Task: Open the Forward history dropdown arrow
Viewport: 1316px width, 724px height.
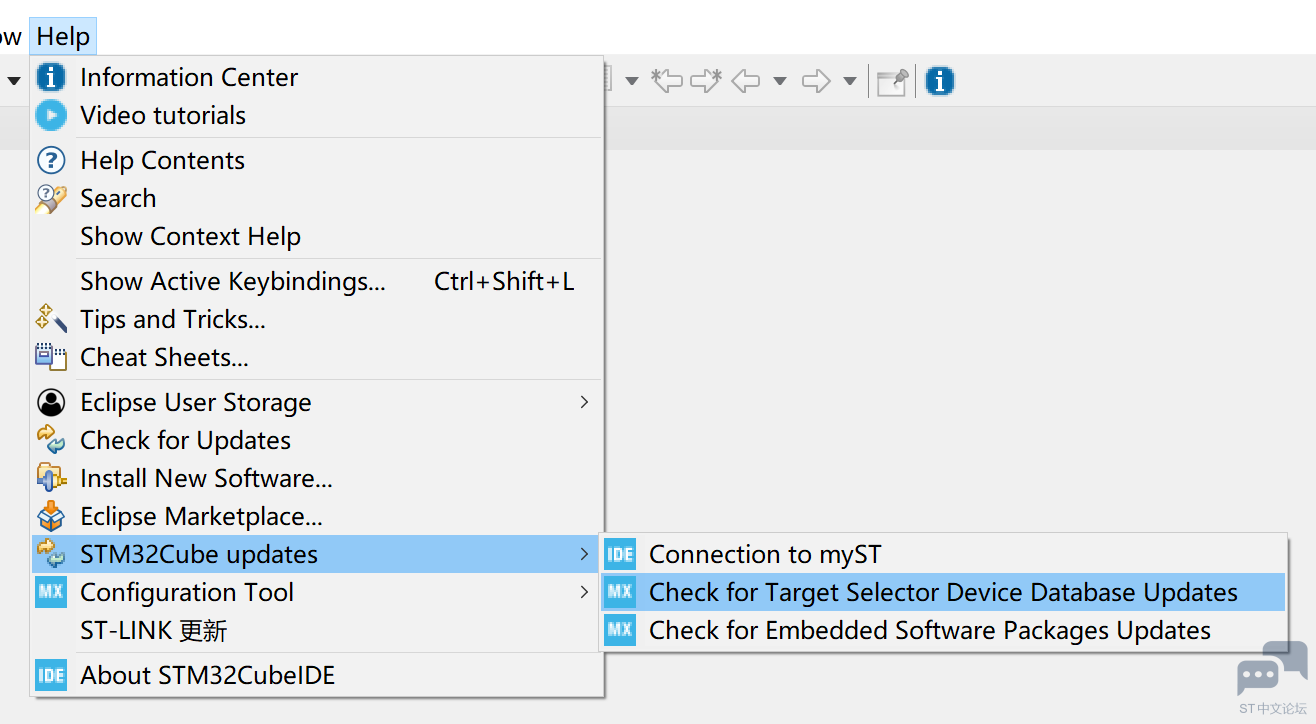Action: 850,81
